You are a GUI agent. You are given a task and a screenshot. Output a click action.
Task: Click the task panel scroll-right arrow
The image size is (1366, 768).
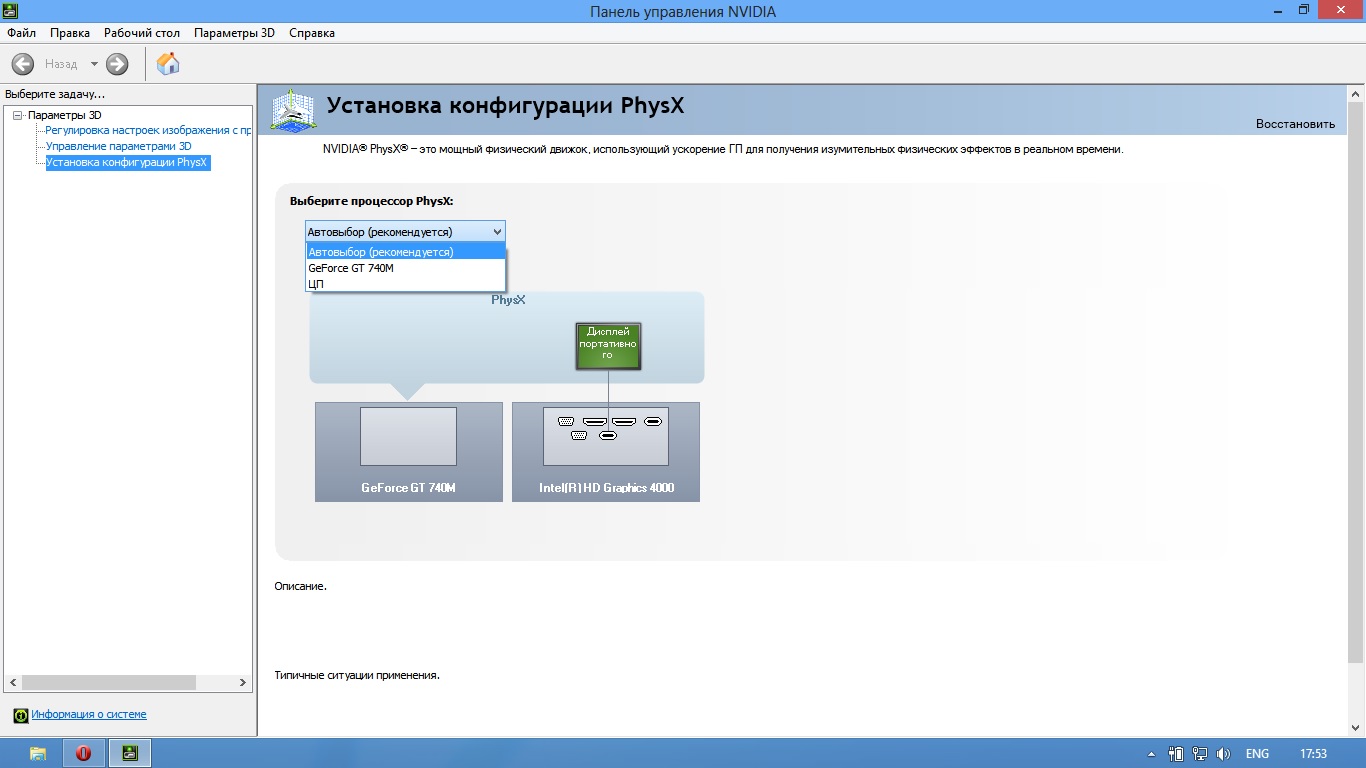pos(242,682)
